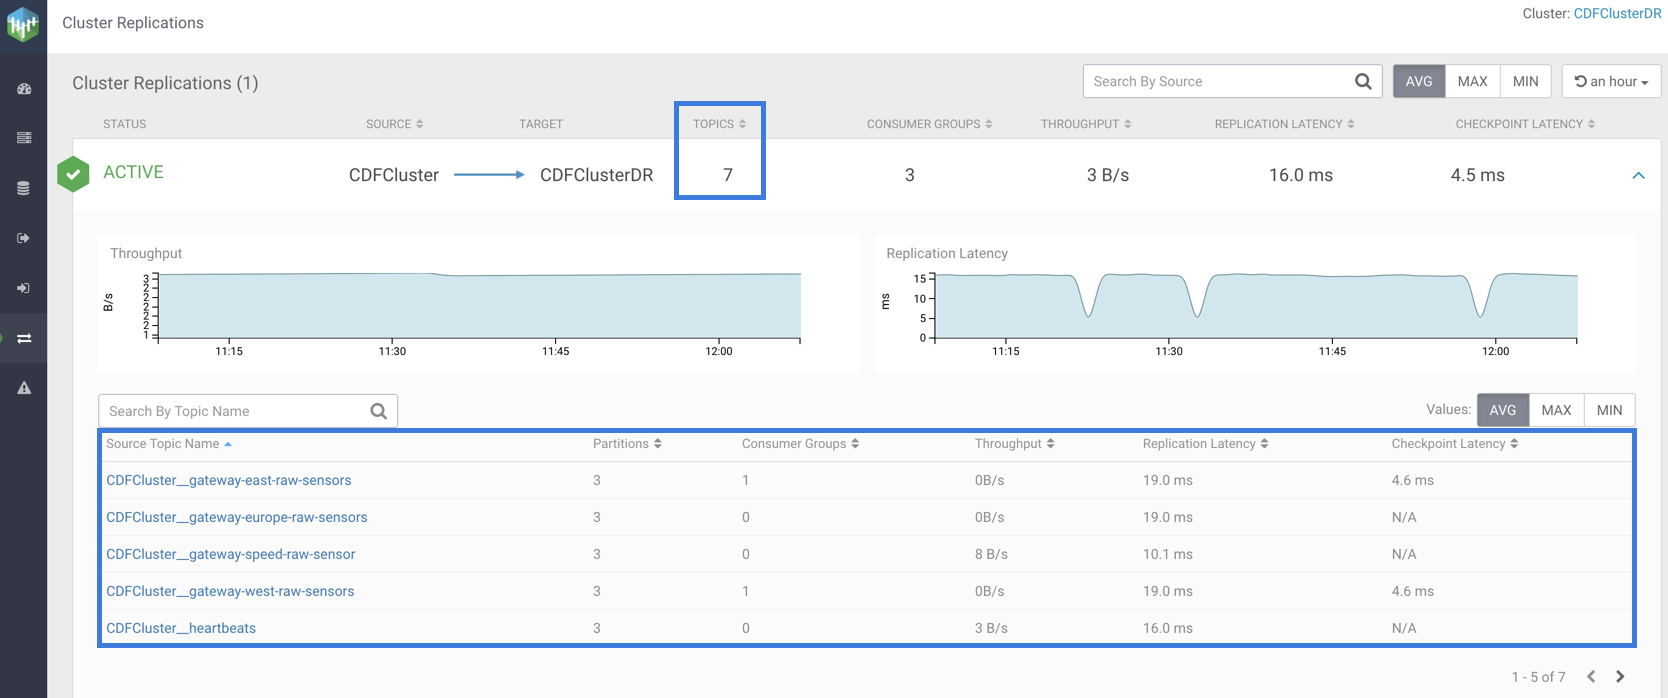Open the CDFClusterDR cluster link

pyautogui.click(x=1617, y=14)
